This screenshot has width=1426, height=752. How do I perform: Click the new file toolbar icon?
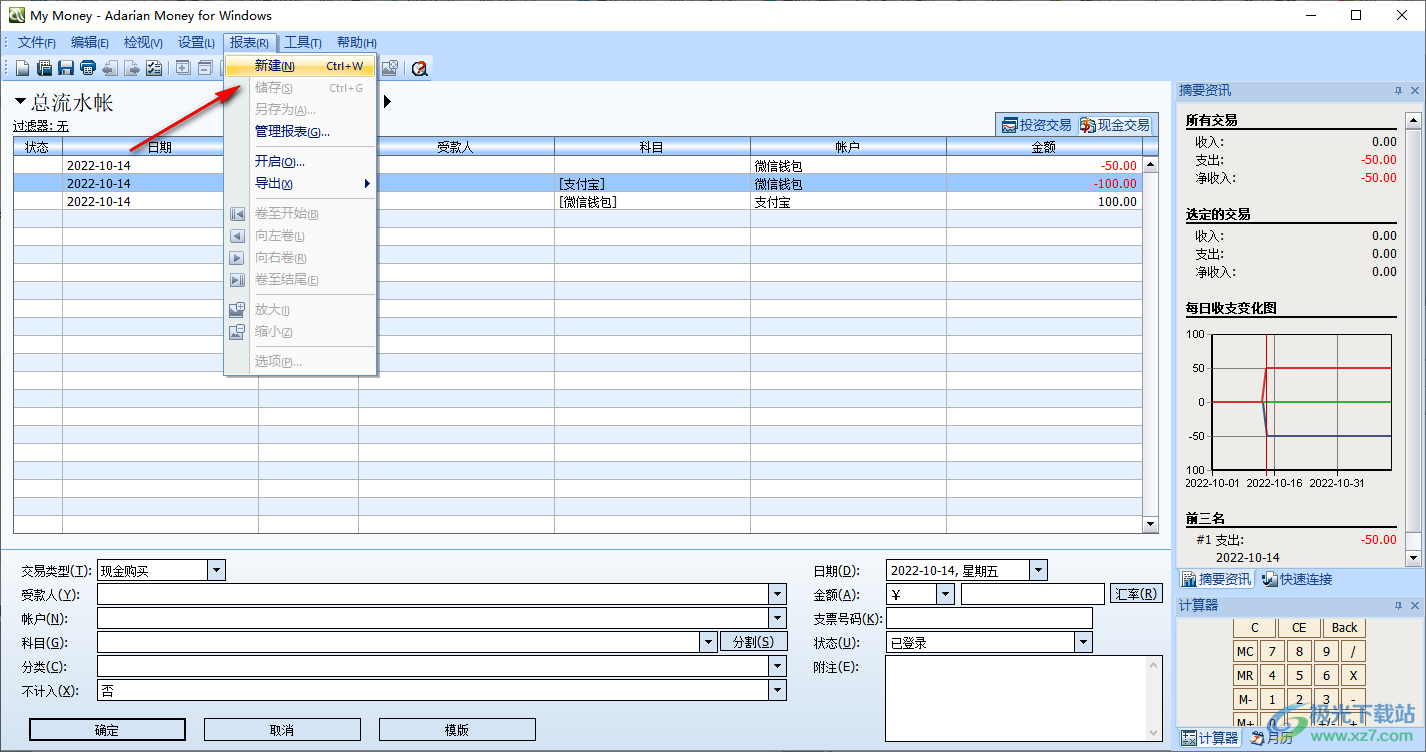pos(23,68)
